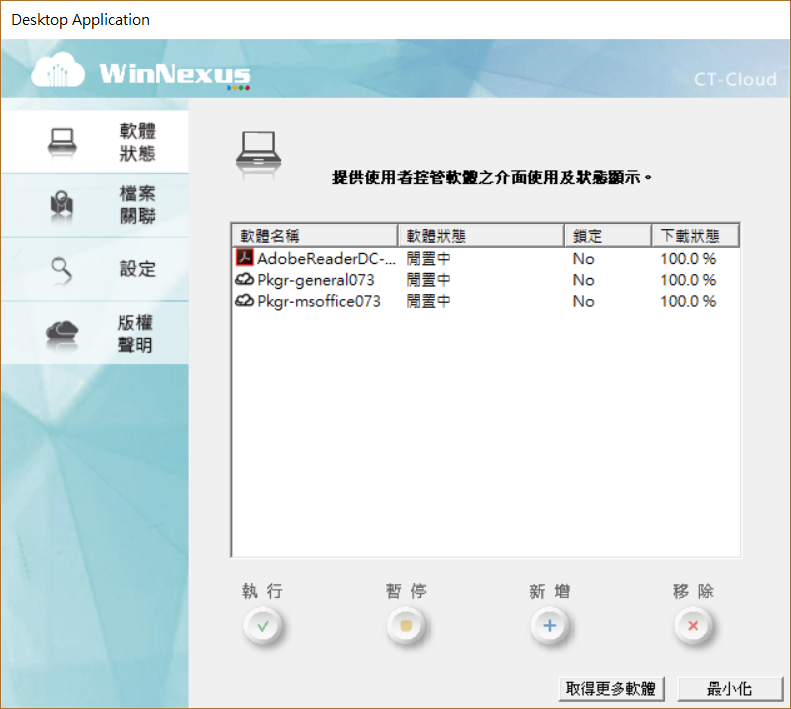Show the 版權聲明 sidebar tab

coord(95,334)
